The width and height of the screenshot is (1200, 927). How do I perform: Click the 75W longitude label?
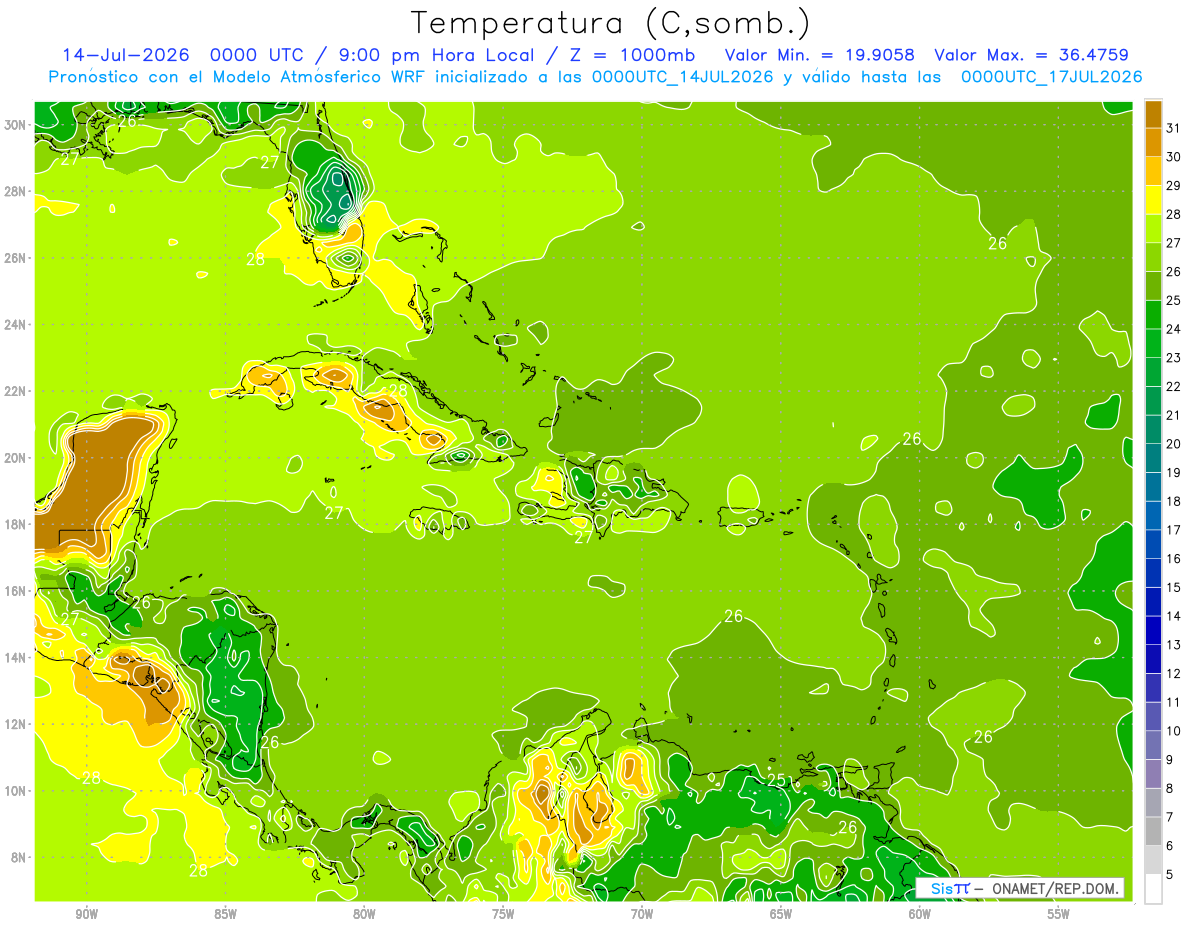(503, 914)
